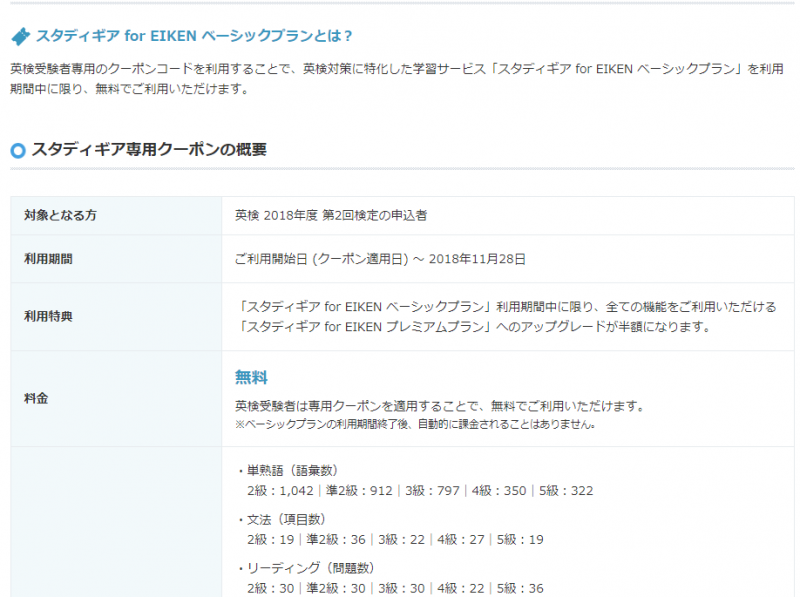Click the 利用期間 row label
The width and height of the screenshot is (800, 597).
48,259
